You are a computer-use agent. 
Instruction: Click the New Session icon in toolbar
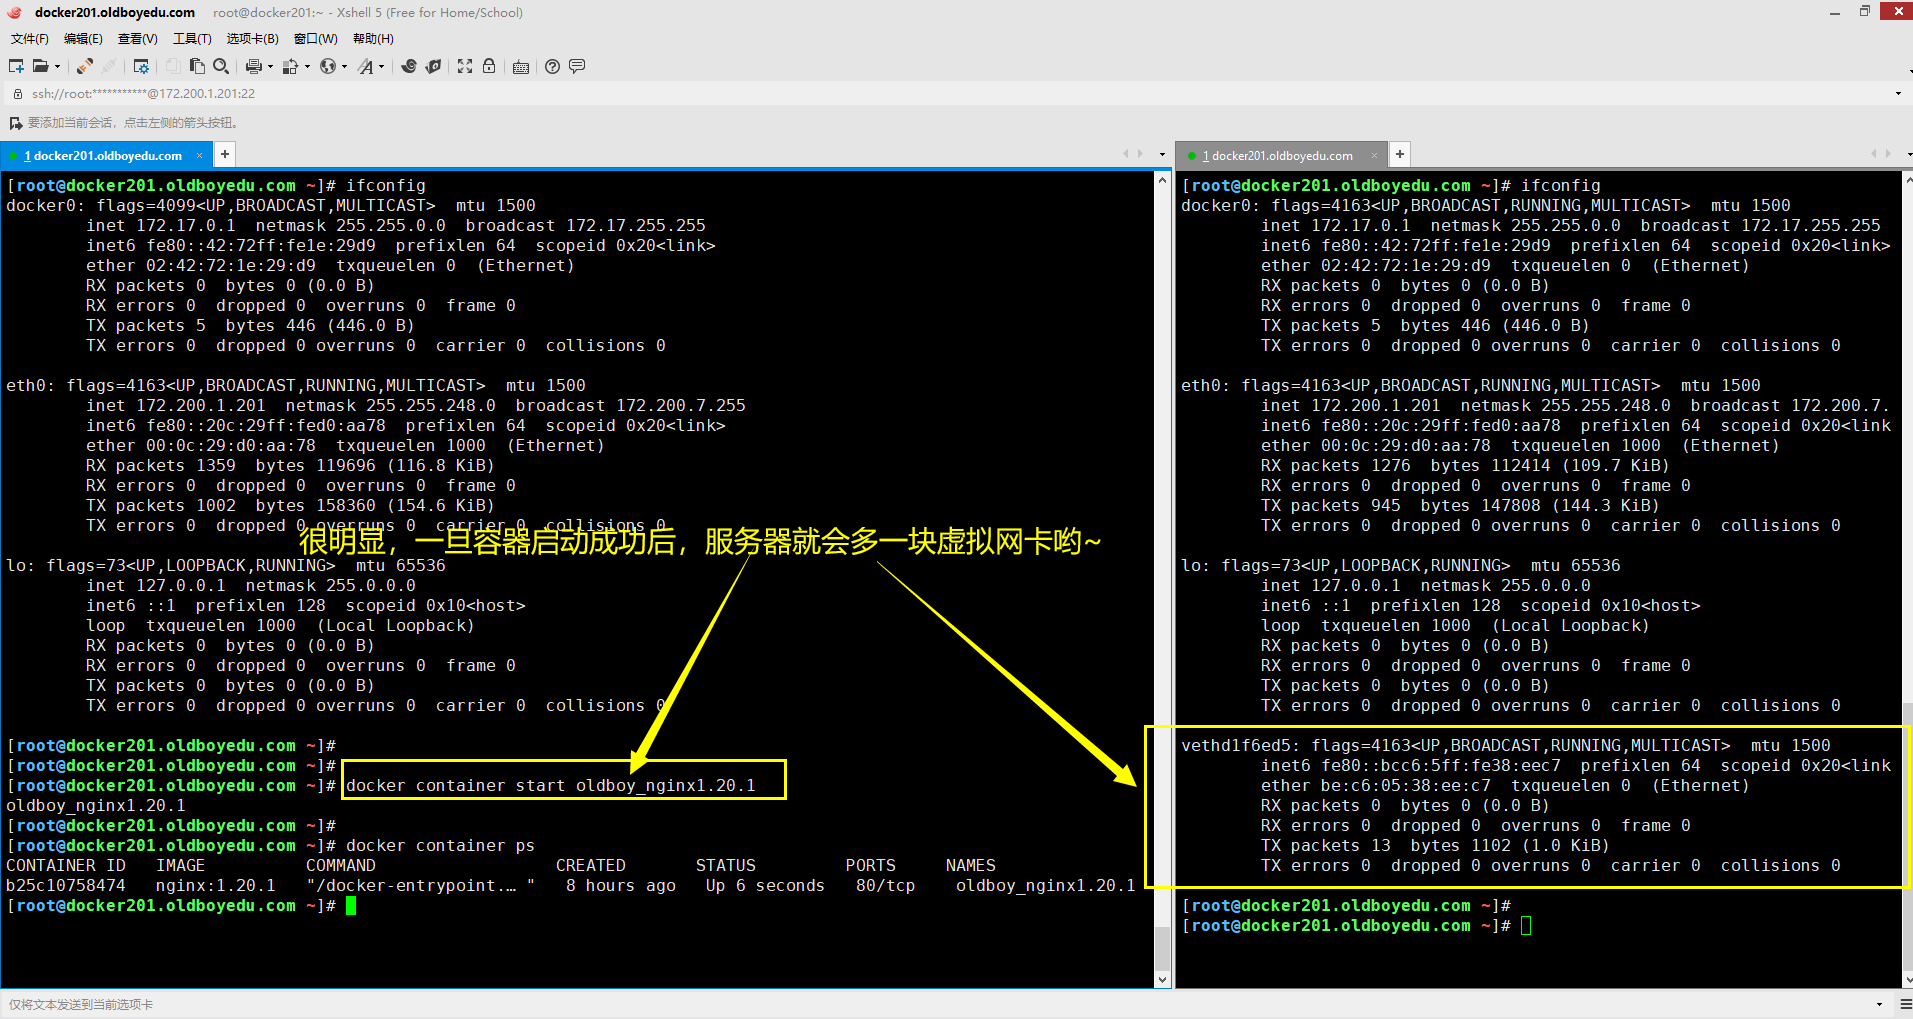16,66
